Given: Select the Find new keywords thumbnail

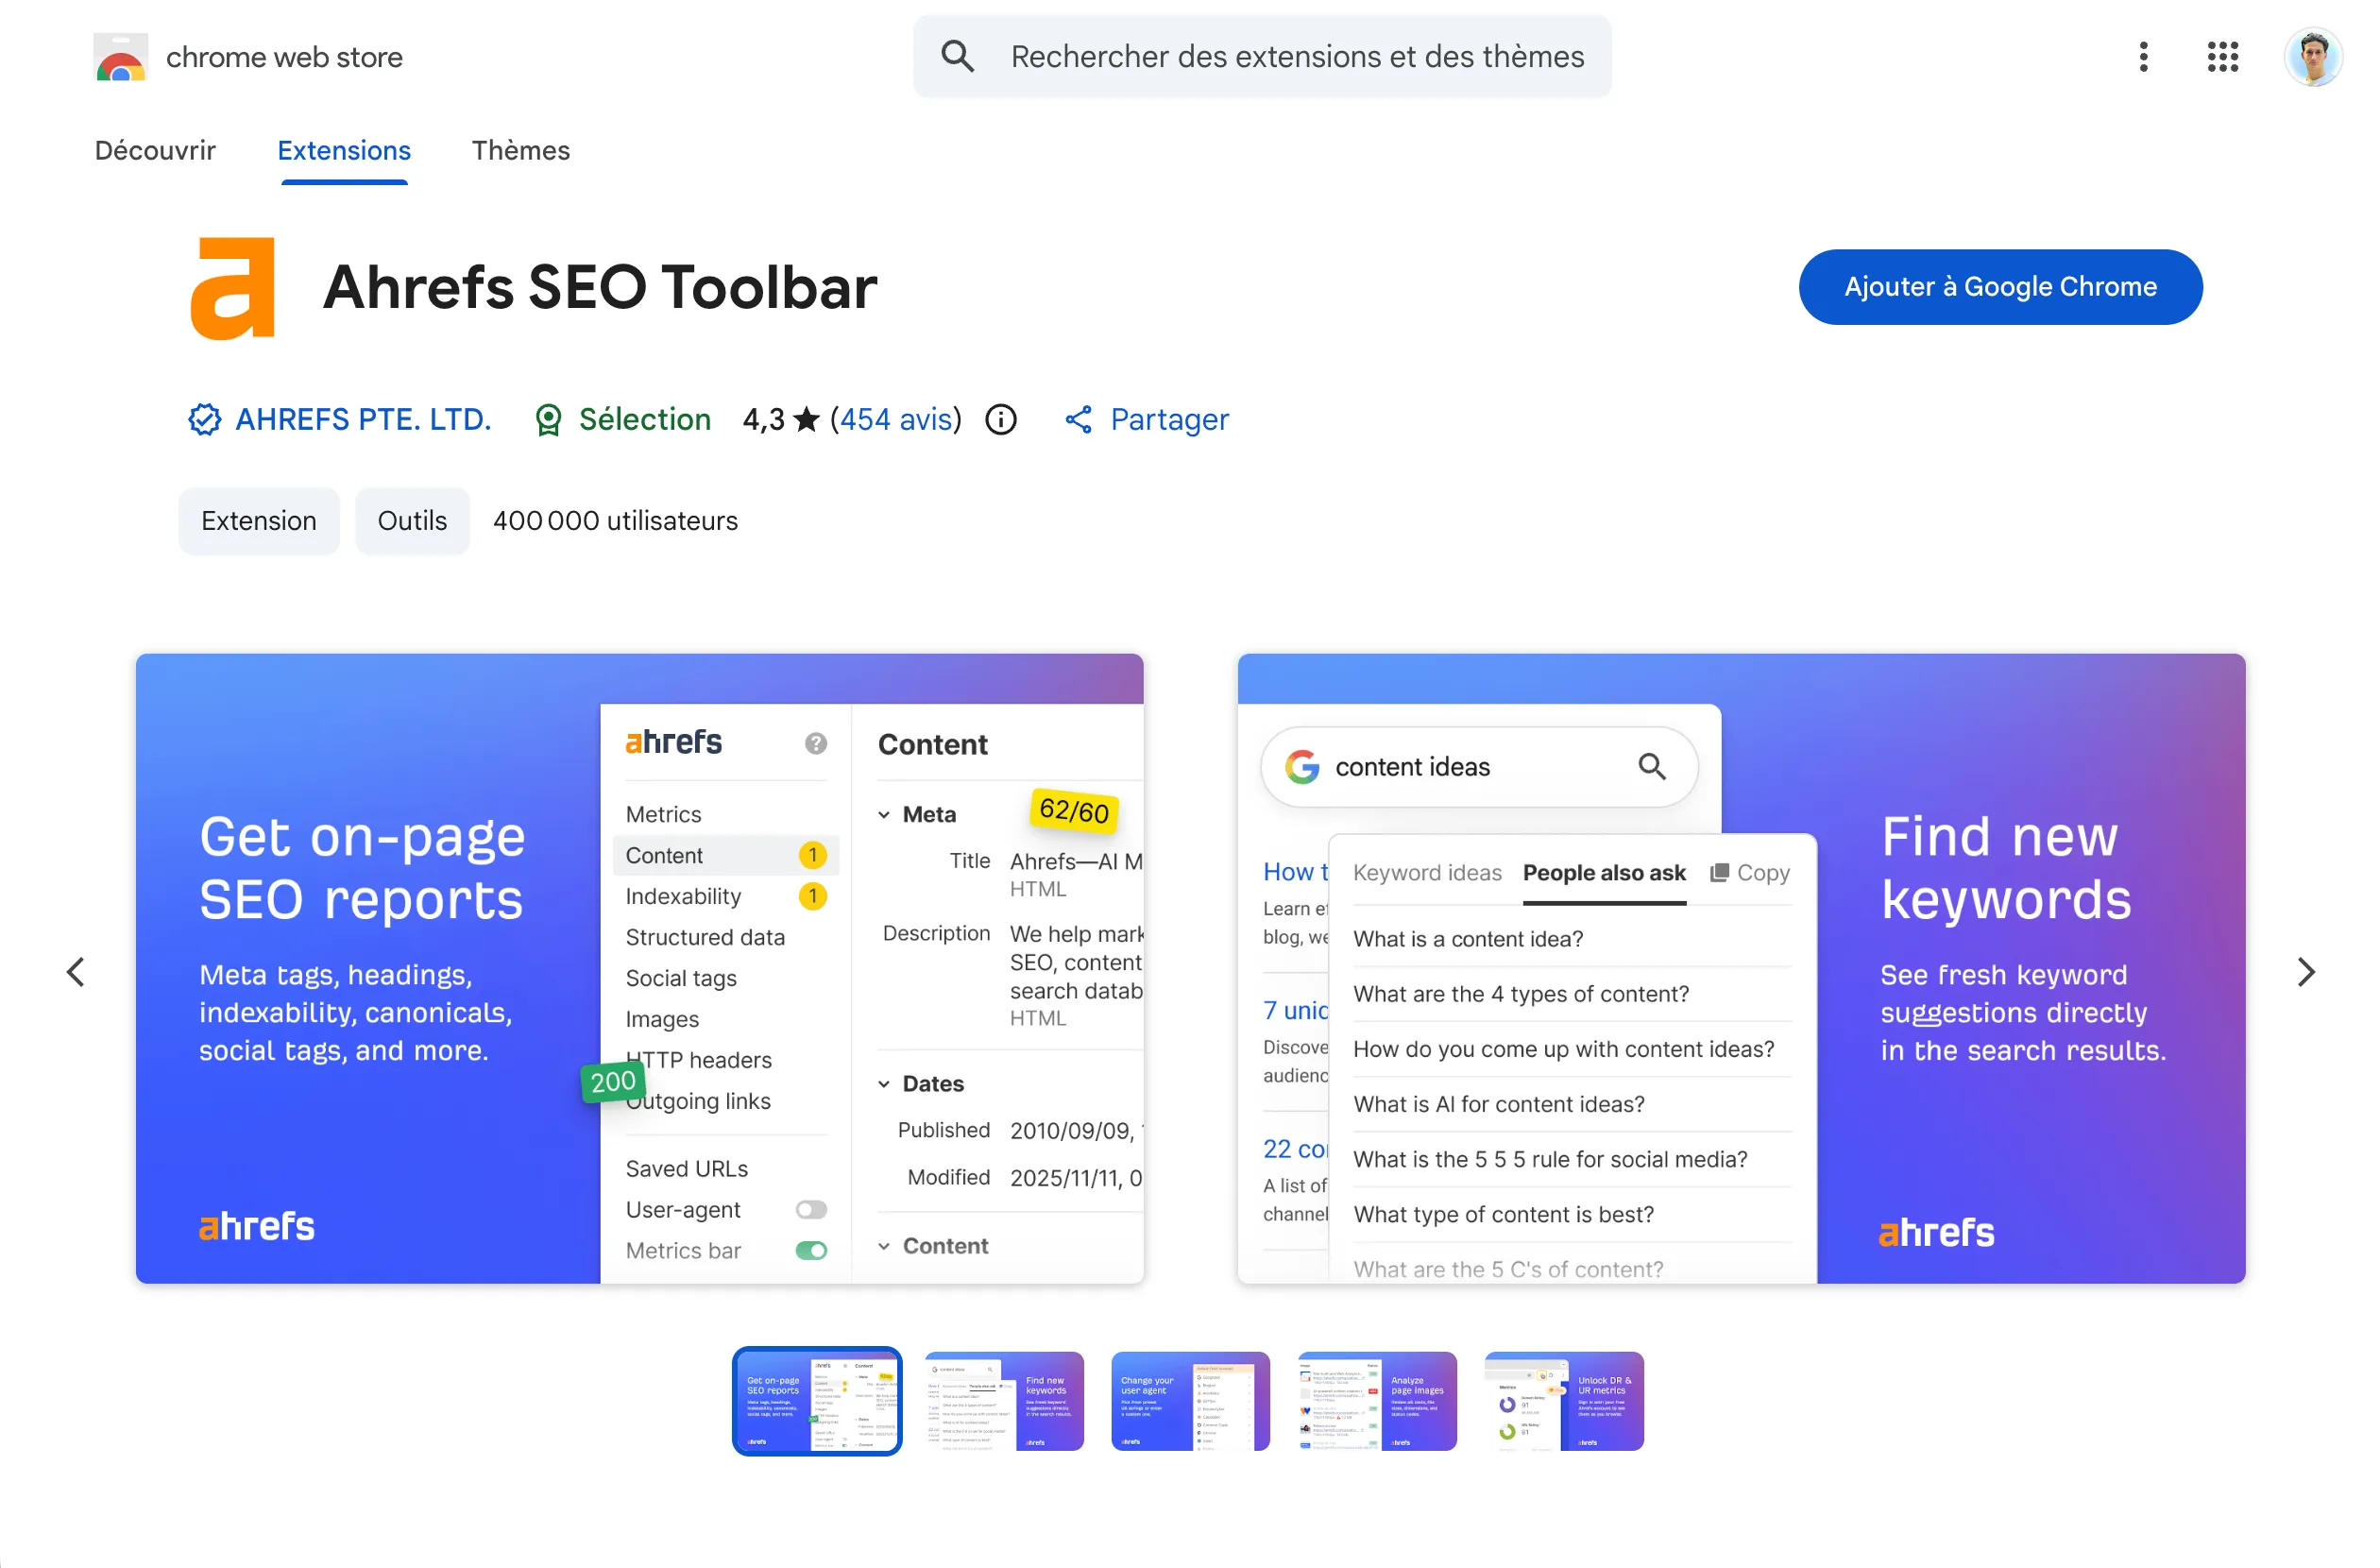Looking at the screenshot, I should click(x=1003, y=1401).
